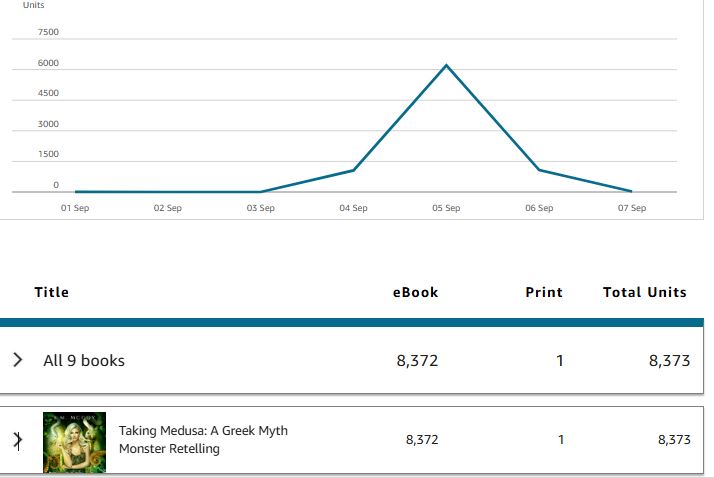Viewport: 714px width, 478px height.
Task: Click the 04 Sep axis label
Action: pos(353,208)
